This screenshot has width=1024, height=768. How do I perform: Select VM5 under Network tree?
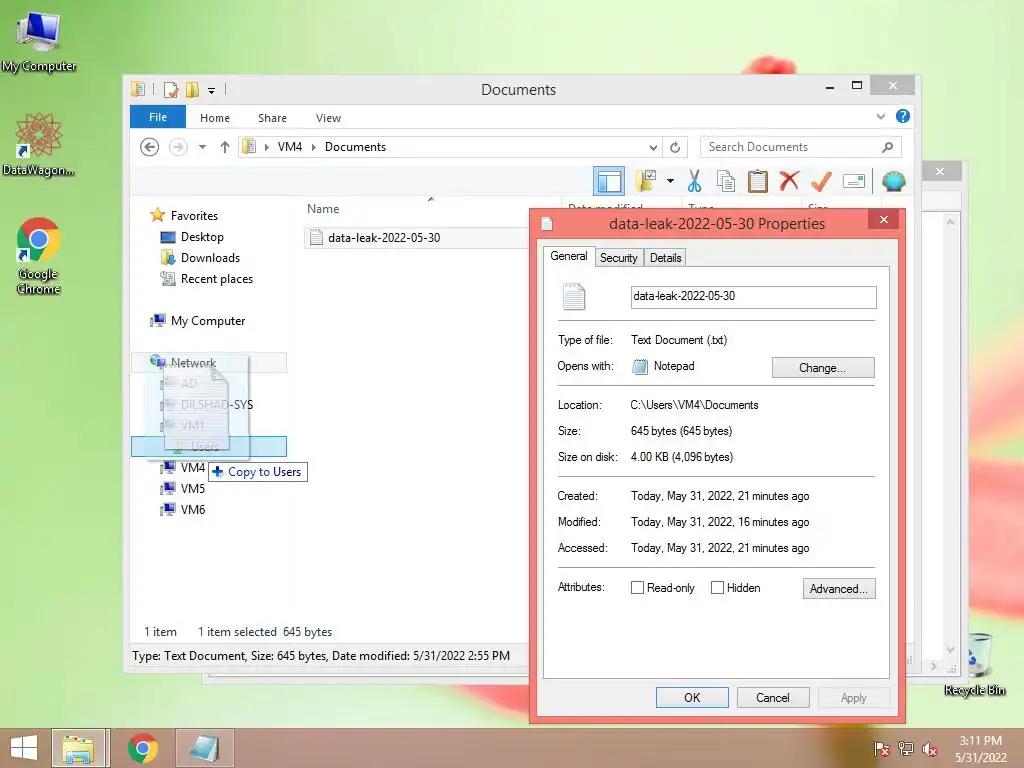184,488
